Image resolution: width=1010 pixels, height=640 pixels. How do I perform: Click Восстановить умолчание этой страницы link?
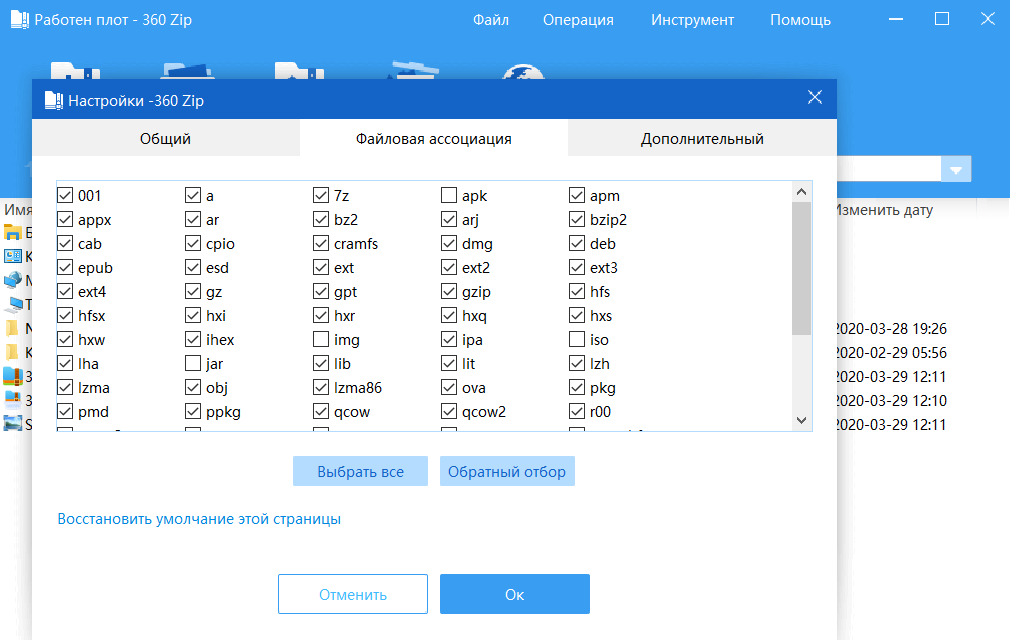[x=199, y=519]
